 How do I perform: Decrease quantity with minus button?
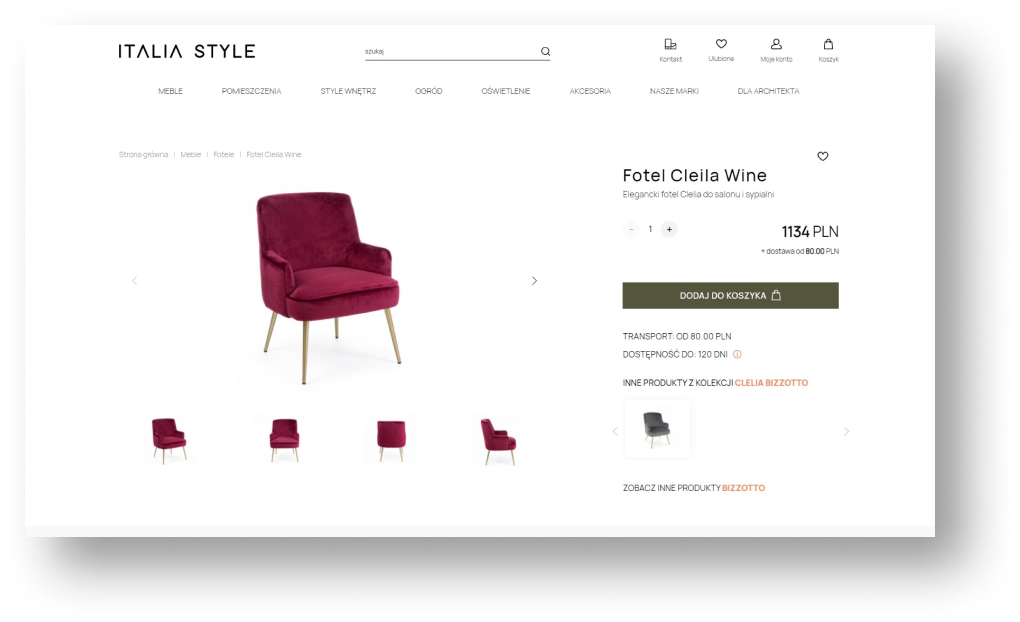(631, 229)
